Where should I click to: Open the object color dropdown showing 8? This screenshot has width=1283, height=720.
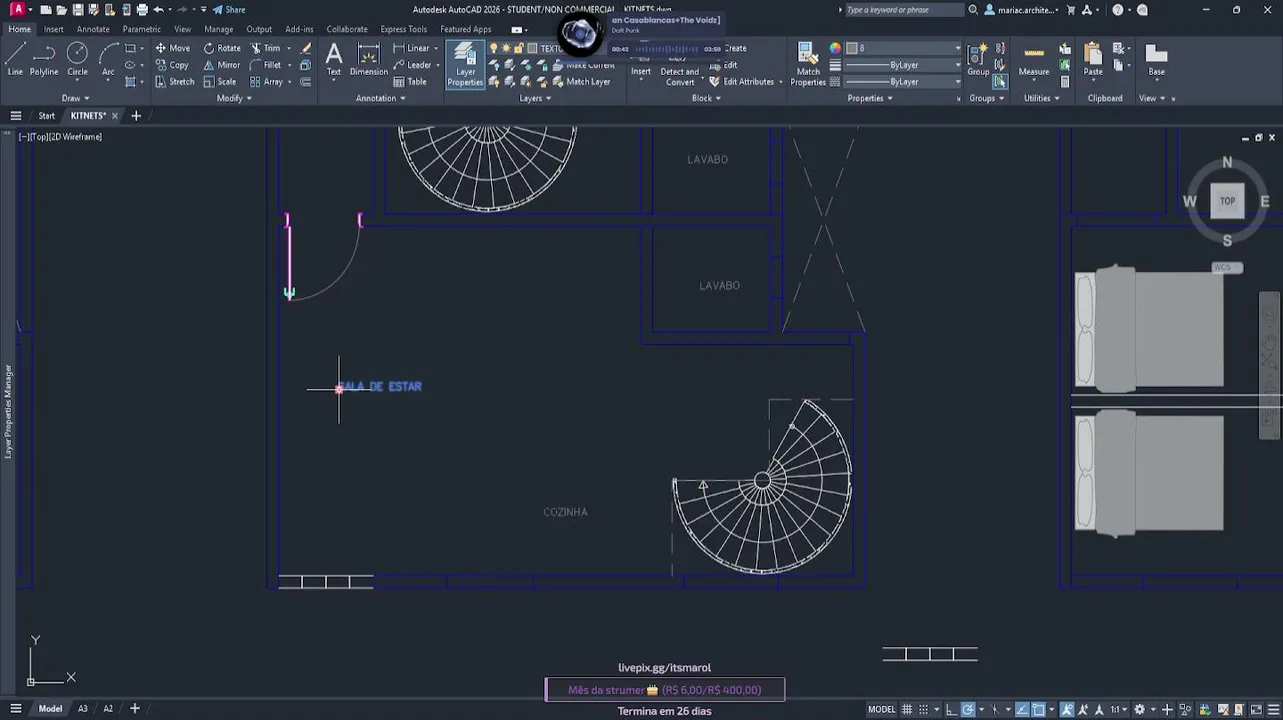coord(904,48)
